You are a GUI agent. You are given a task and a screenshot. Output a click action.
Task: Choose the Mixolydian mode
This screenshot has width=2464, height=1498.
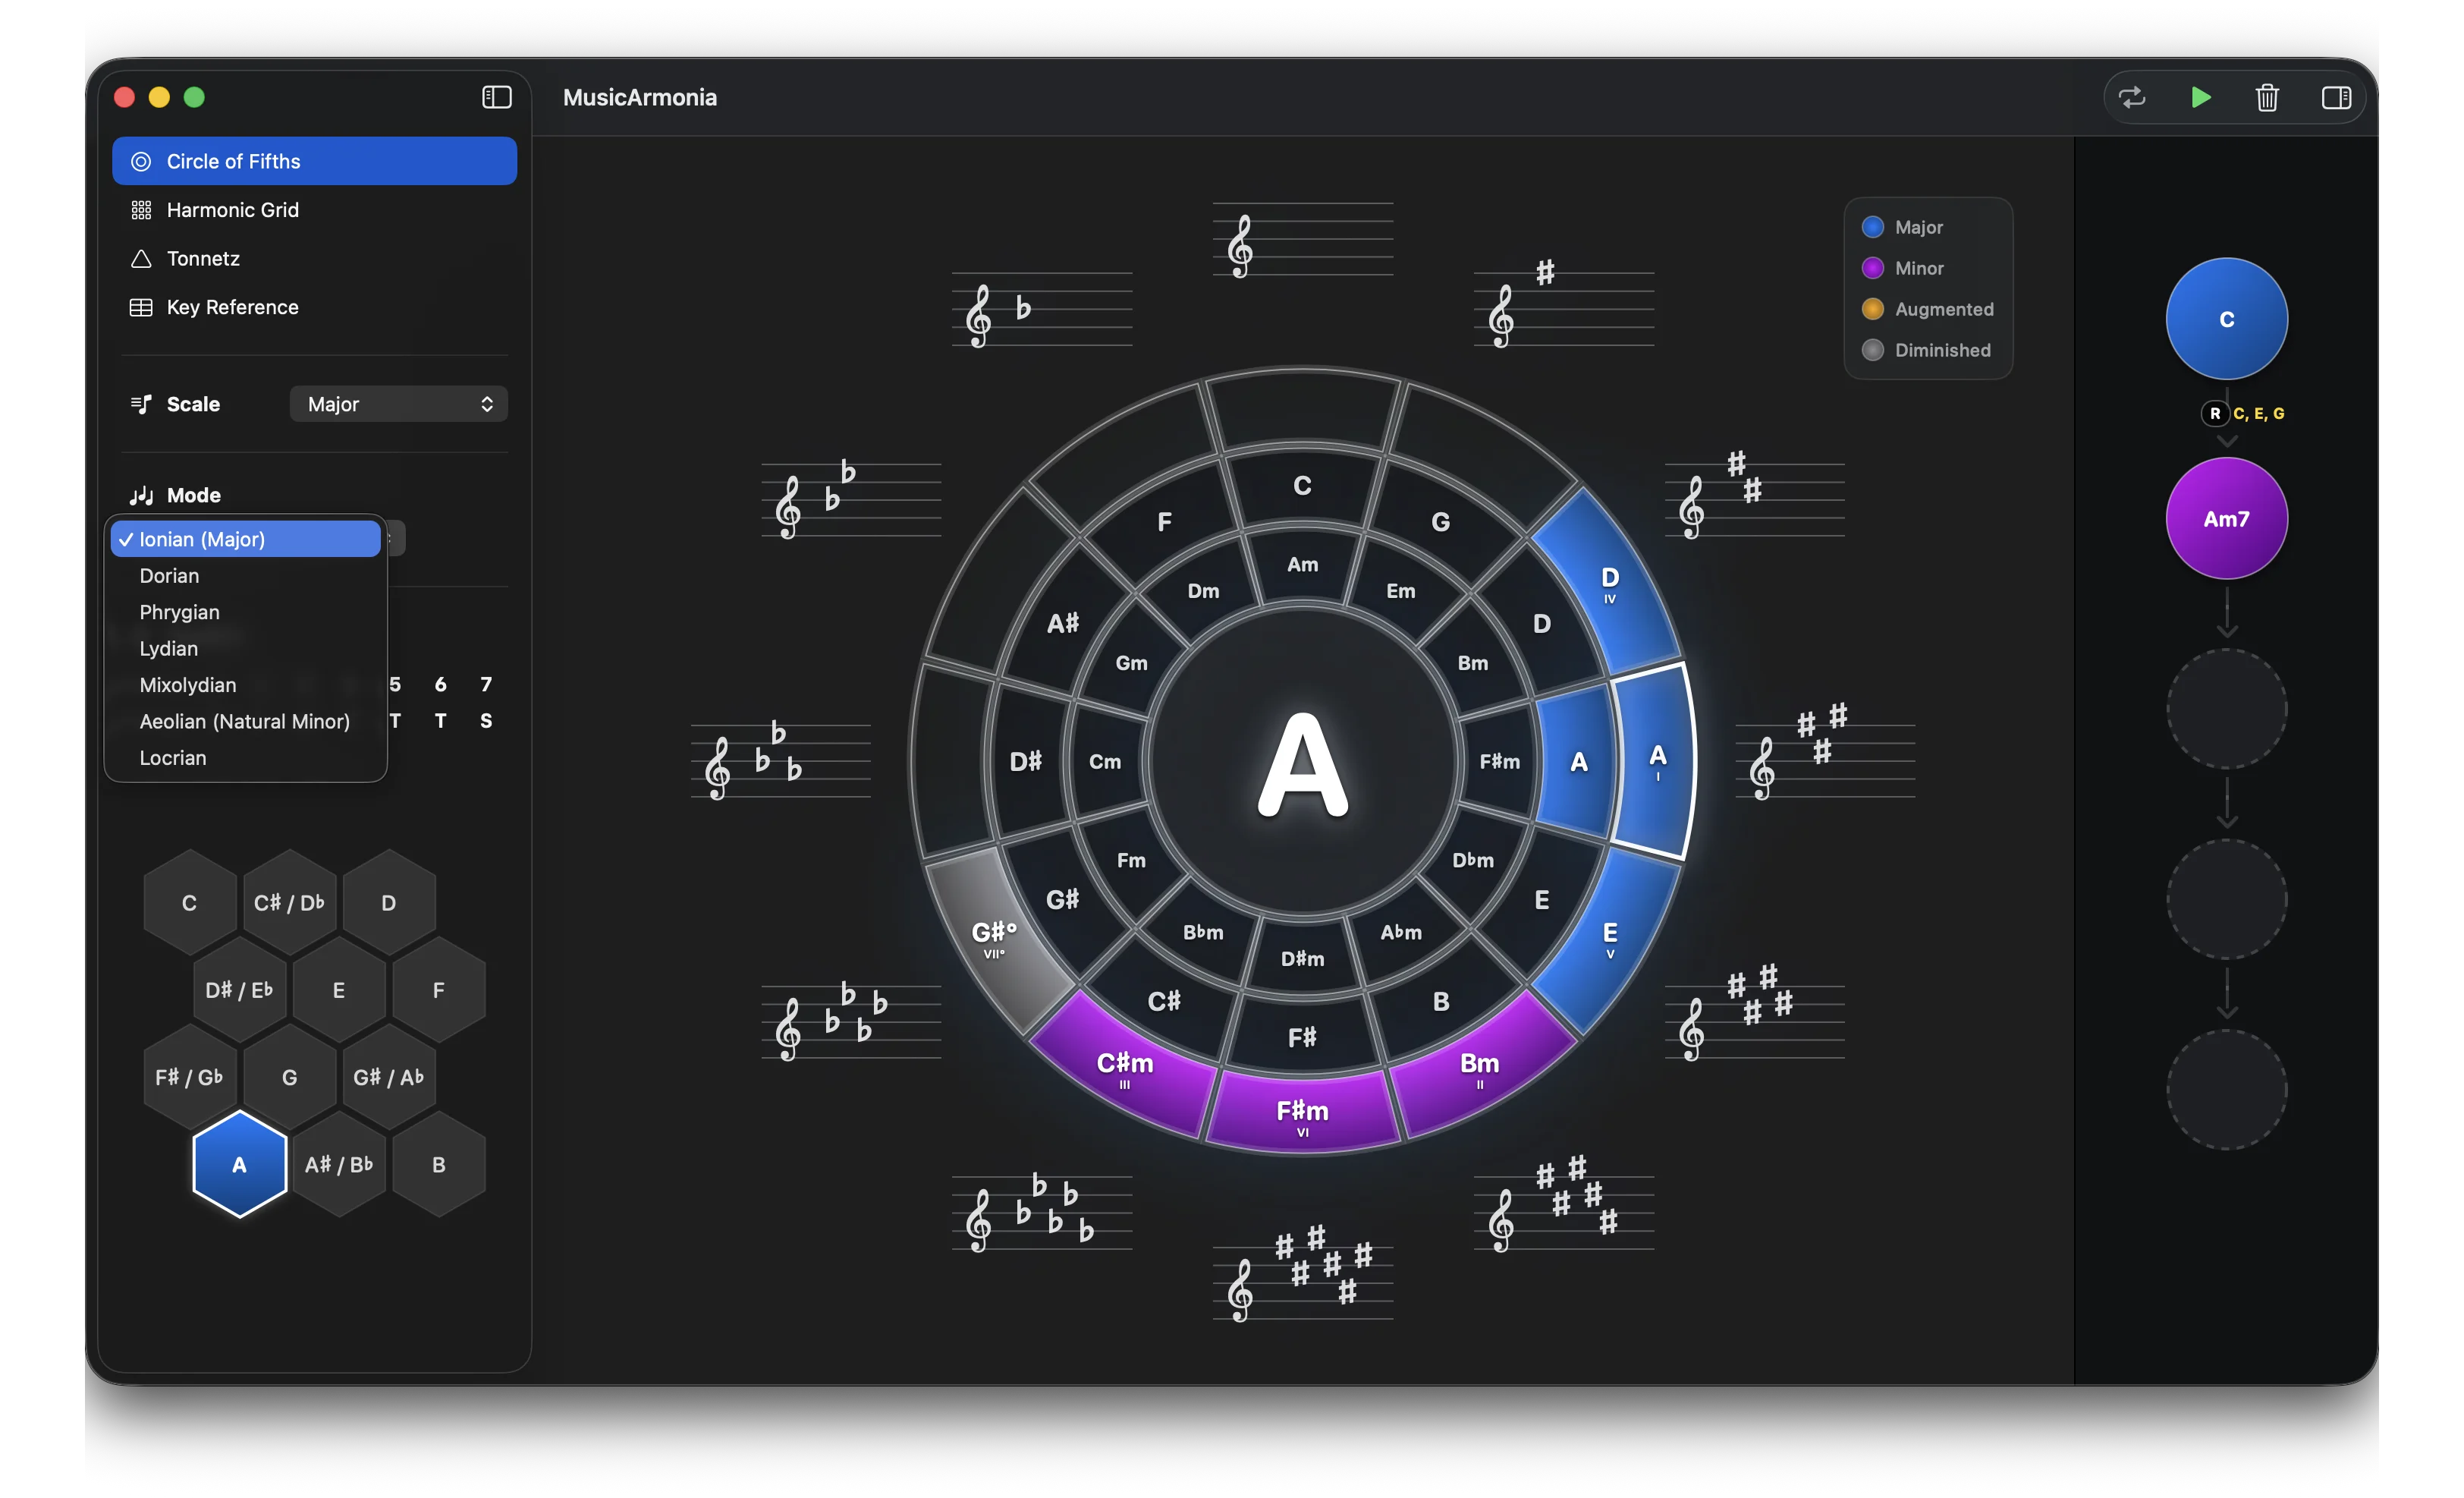(x=246, y=685)
